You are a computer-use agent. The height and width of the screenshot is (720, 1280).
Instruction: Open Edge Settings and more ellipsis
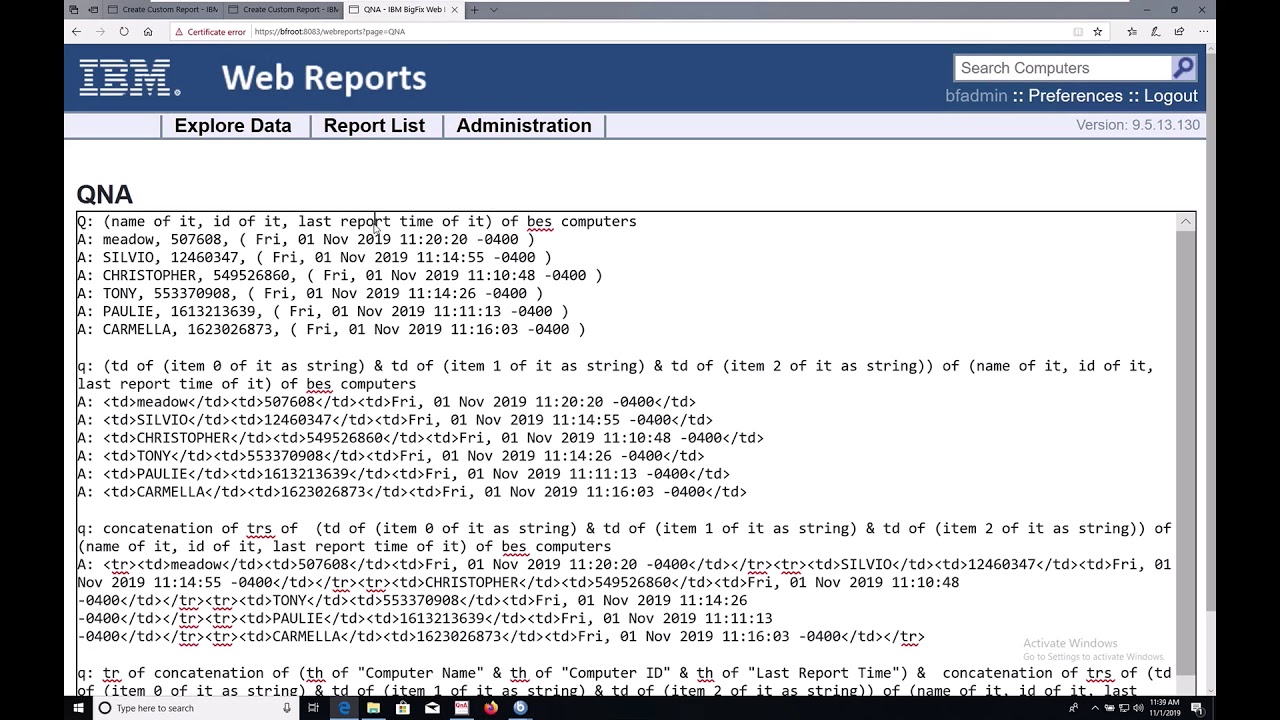[x=1204, y=31]
